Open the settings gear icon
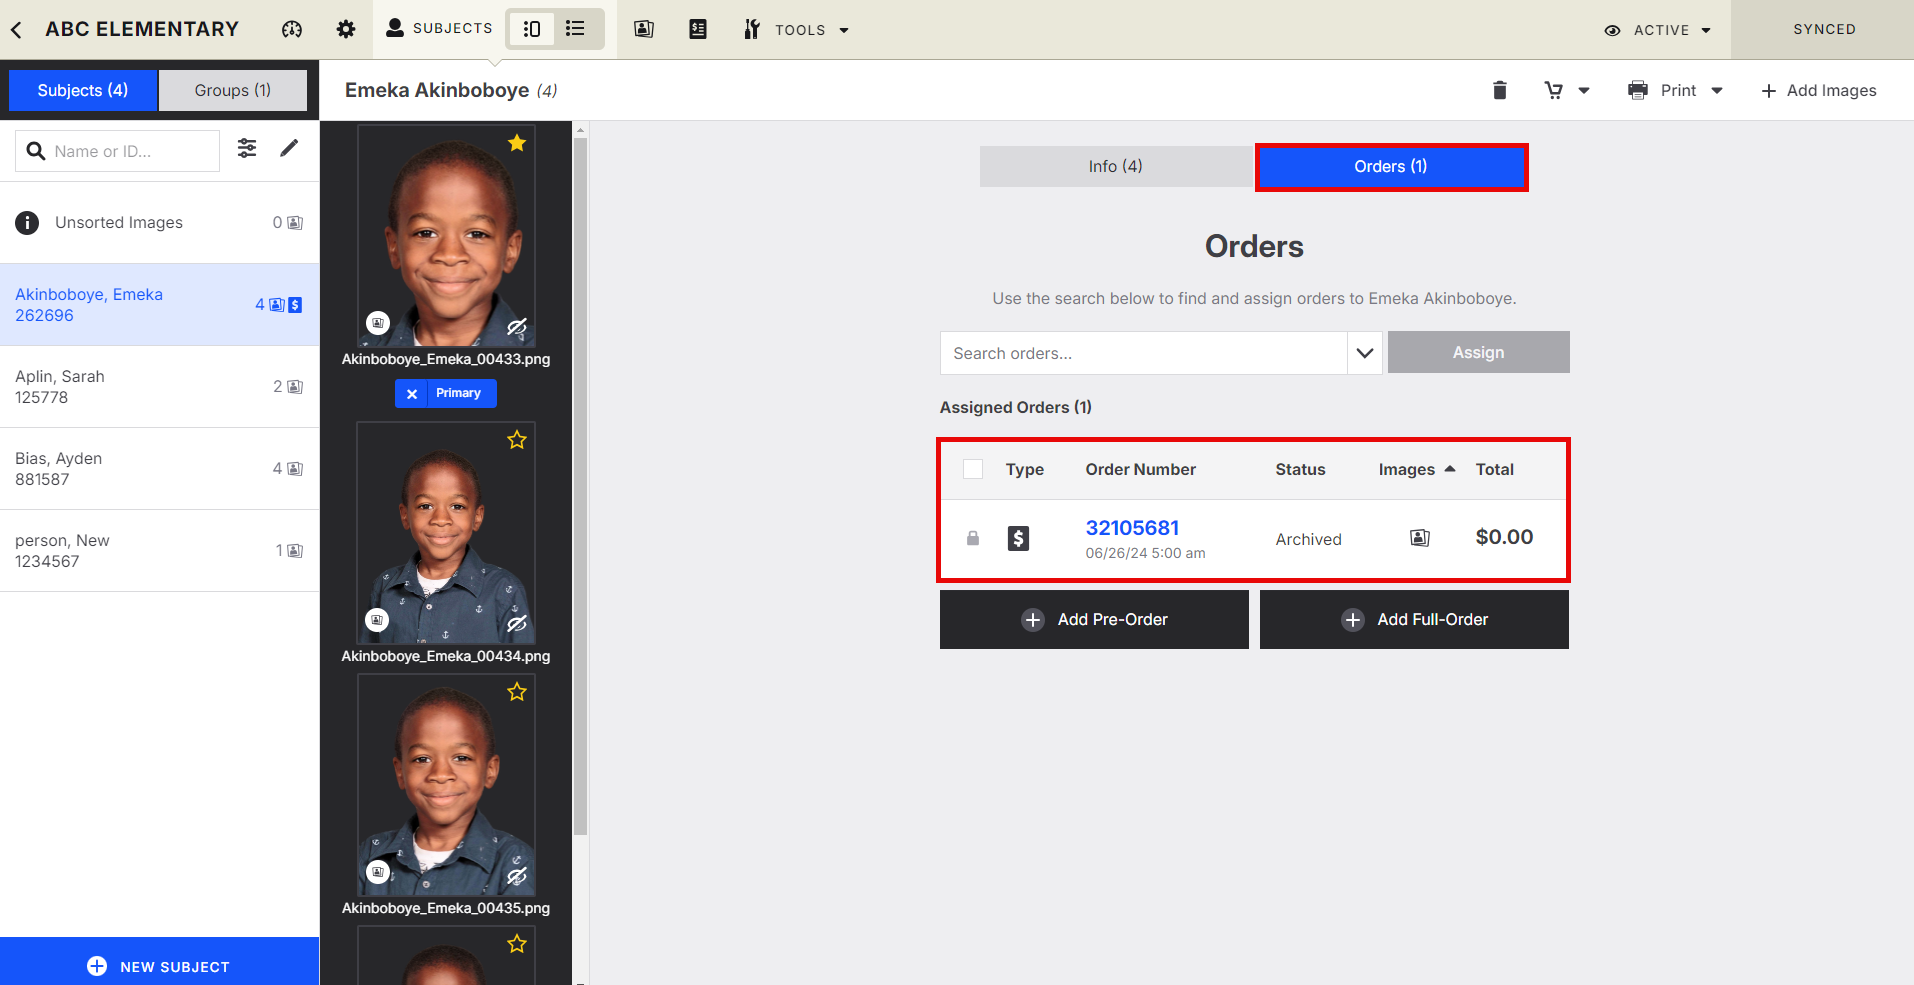This screenshot has width=1914, height=985. click(346, 29)
